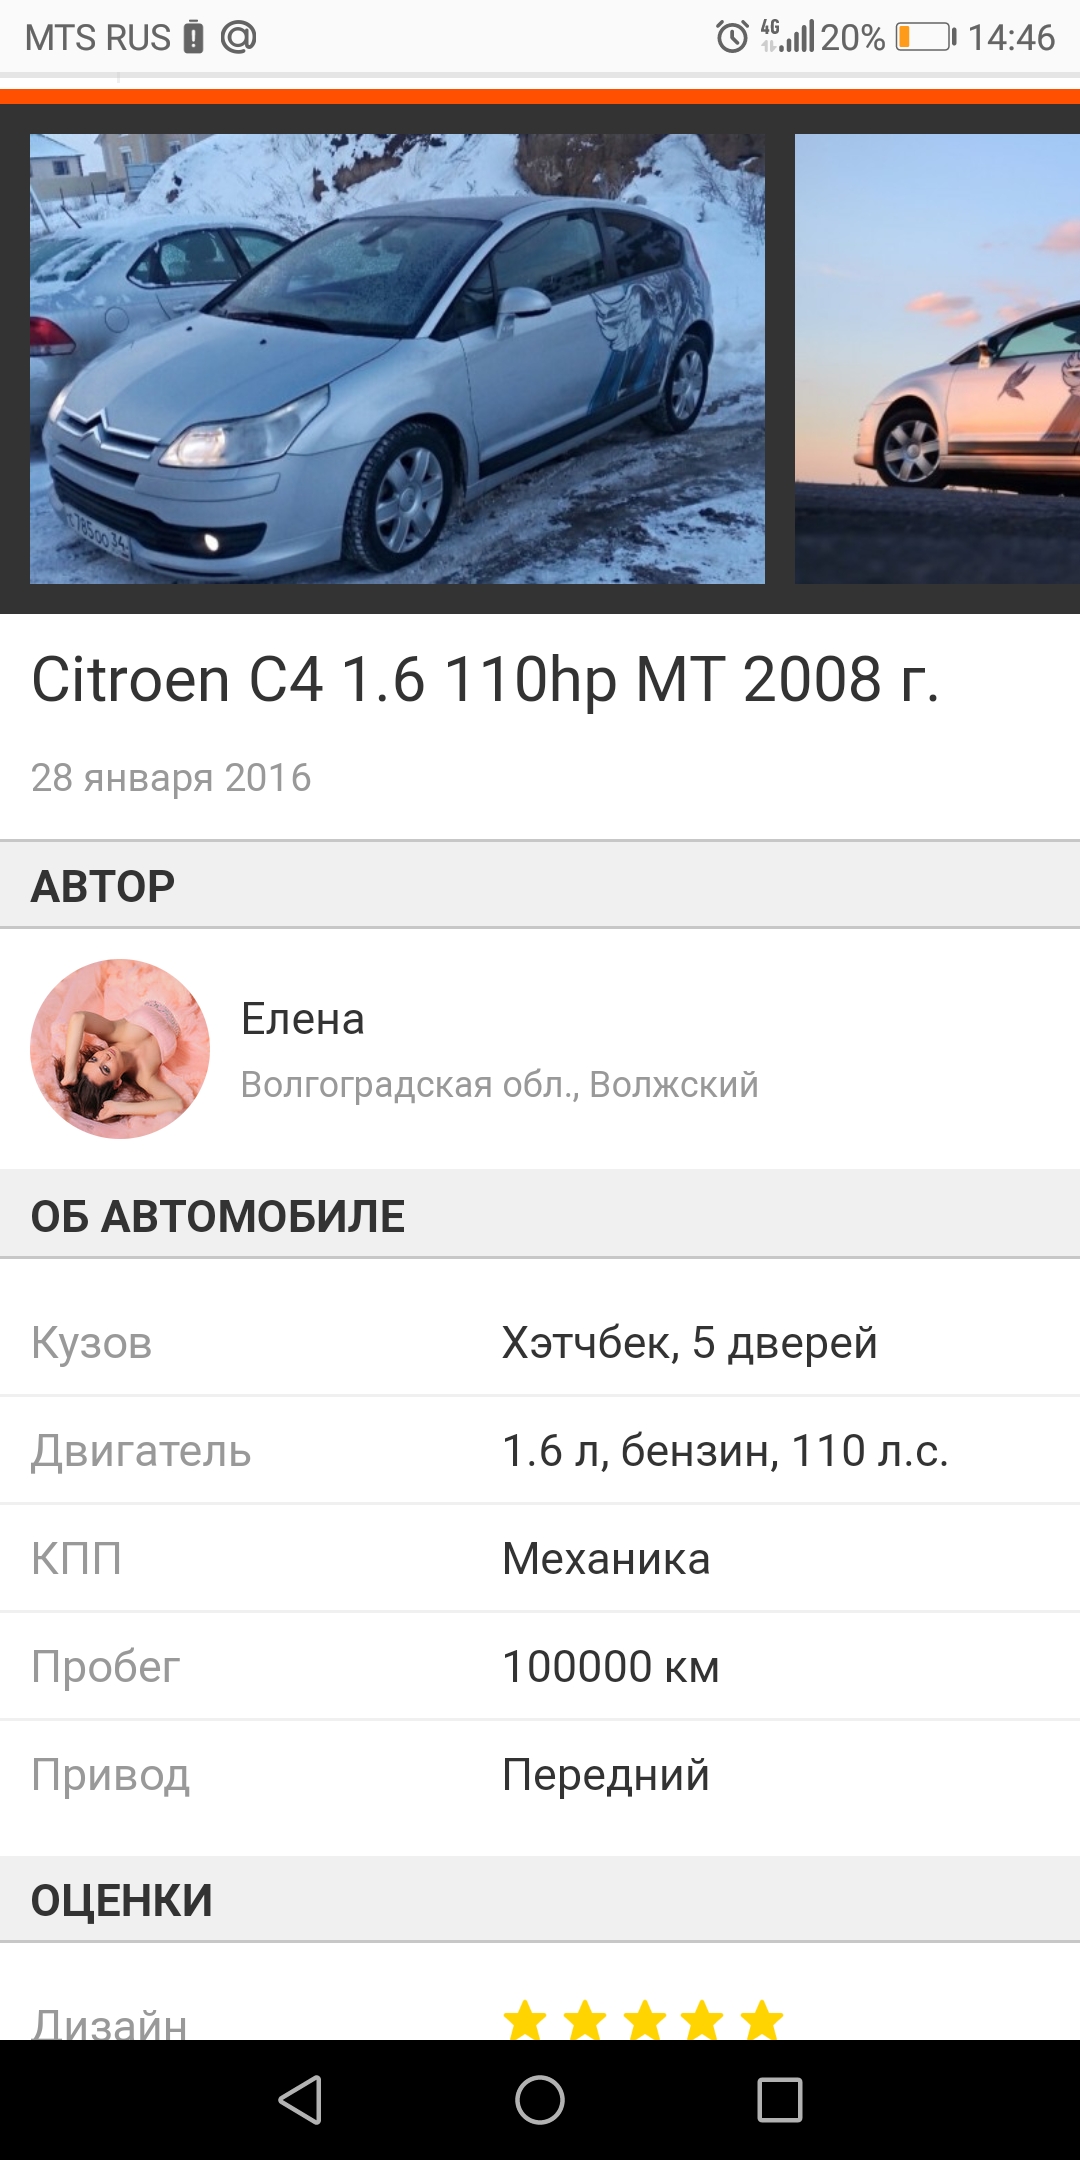
Task: Tap the @ notification icon
Action: [238, 37]
